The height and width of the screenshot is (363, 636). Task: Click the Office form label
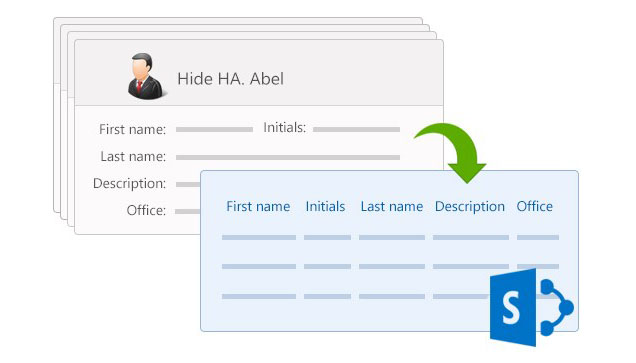click(146, 210)
